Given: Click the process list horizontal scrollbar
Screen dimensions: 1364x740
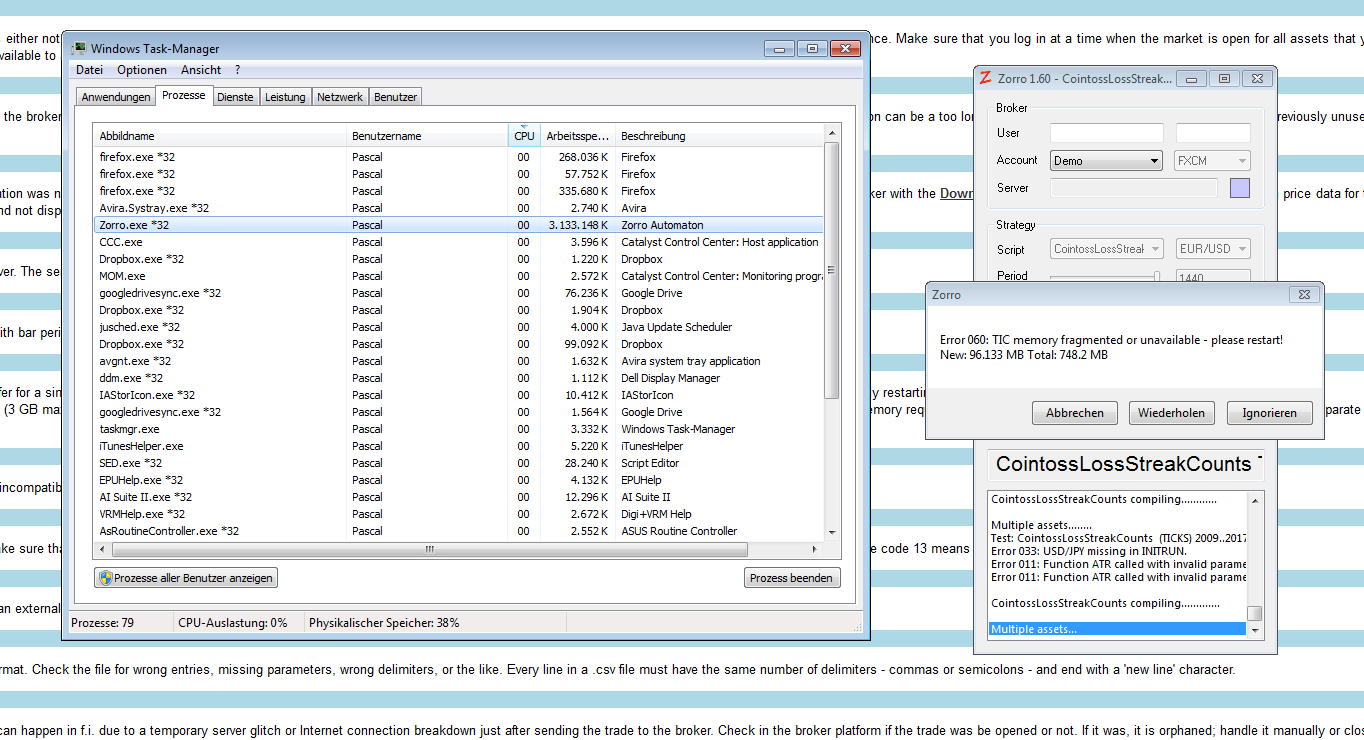Looking at the screenshot, I should [430, 549].
